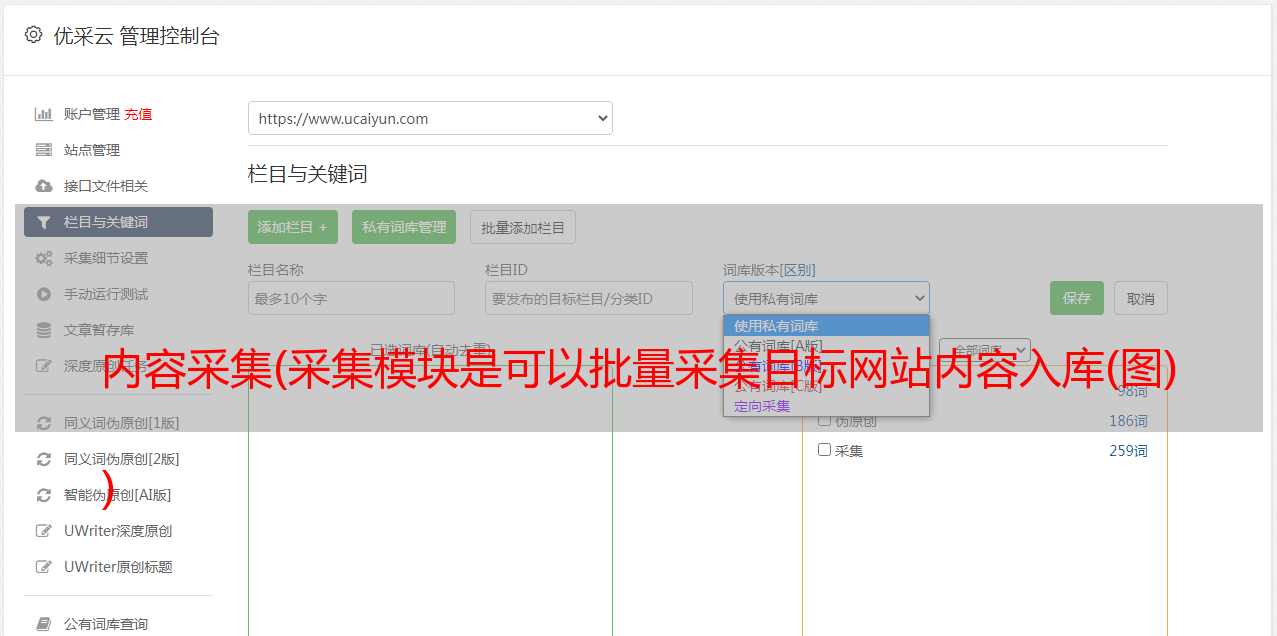Click refresh icon for 同义词伪原创[2版]
The height and width of the screenshot is (636, 1277).
(x=43, y=459)
